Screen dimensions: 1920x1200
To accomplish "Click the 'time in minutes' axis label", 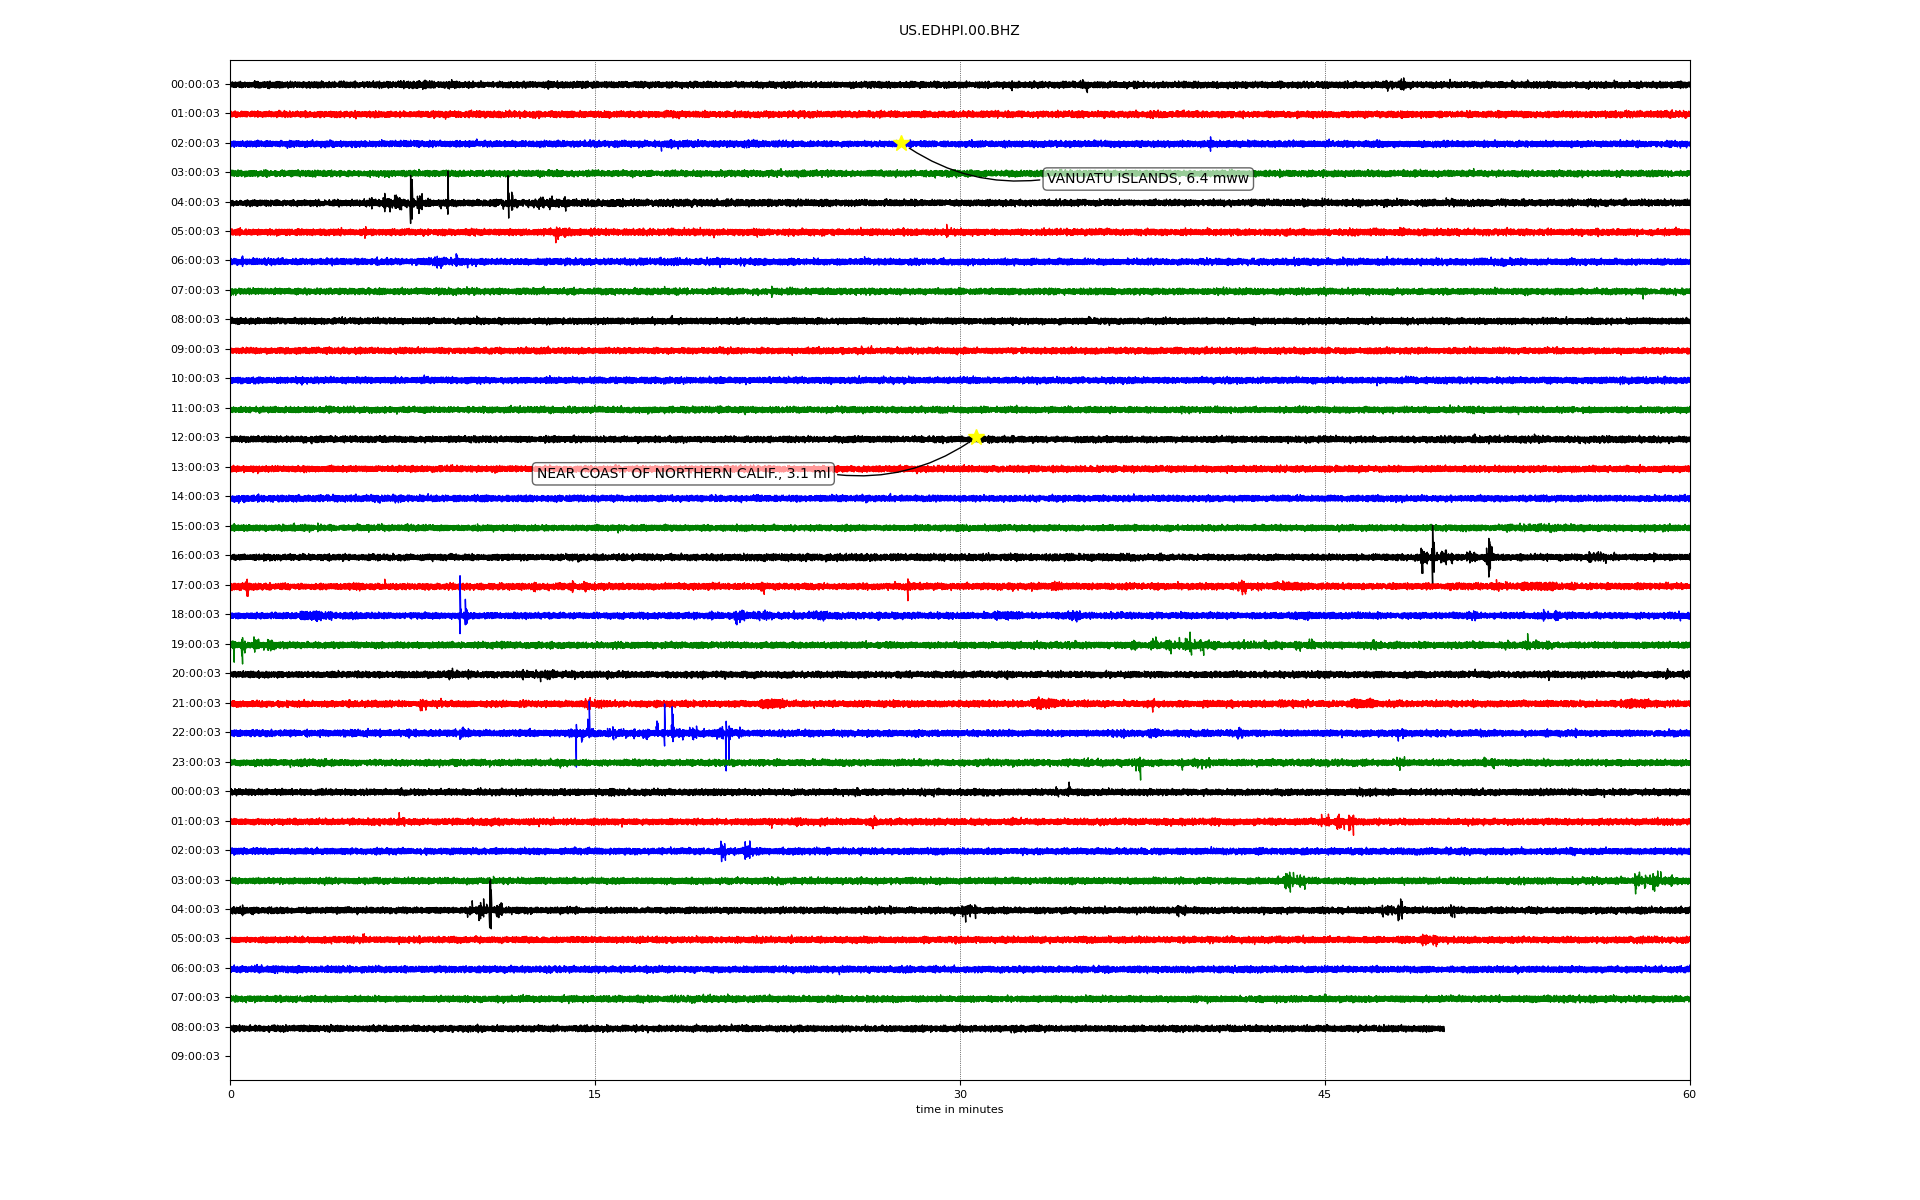I will pos(958,1110).
